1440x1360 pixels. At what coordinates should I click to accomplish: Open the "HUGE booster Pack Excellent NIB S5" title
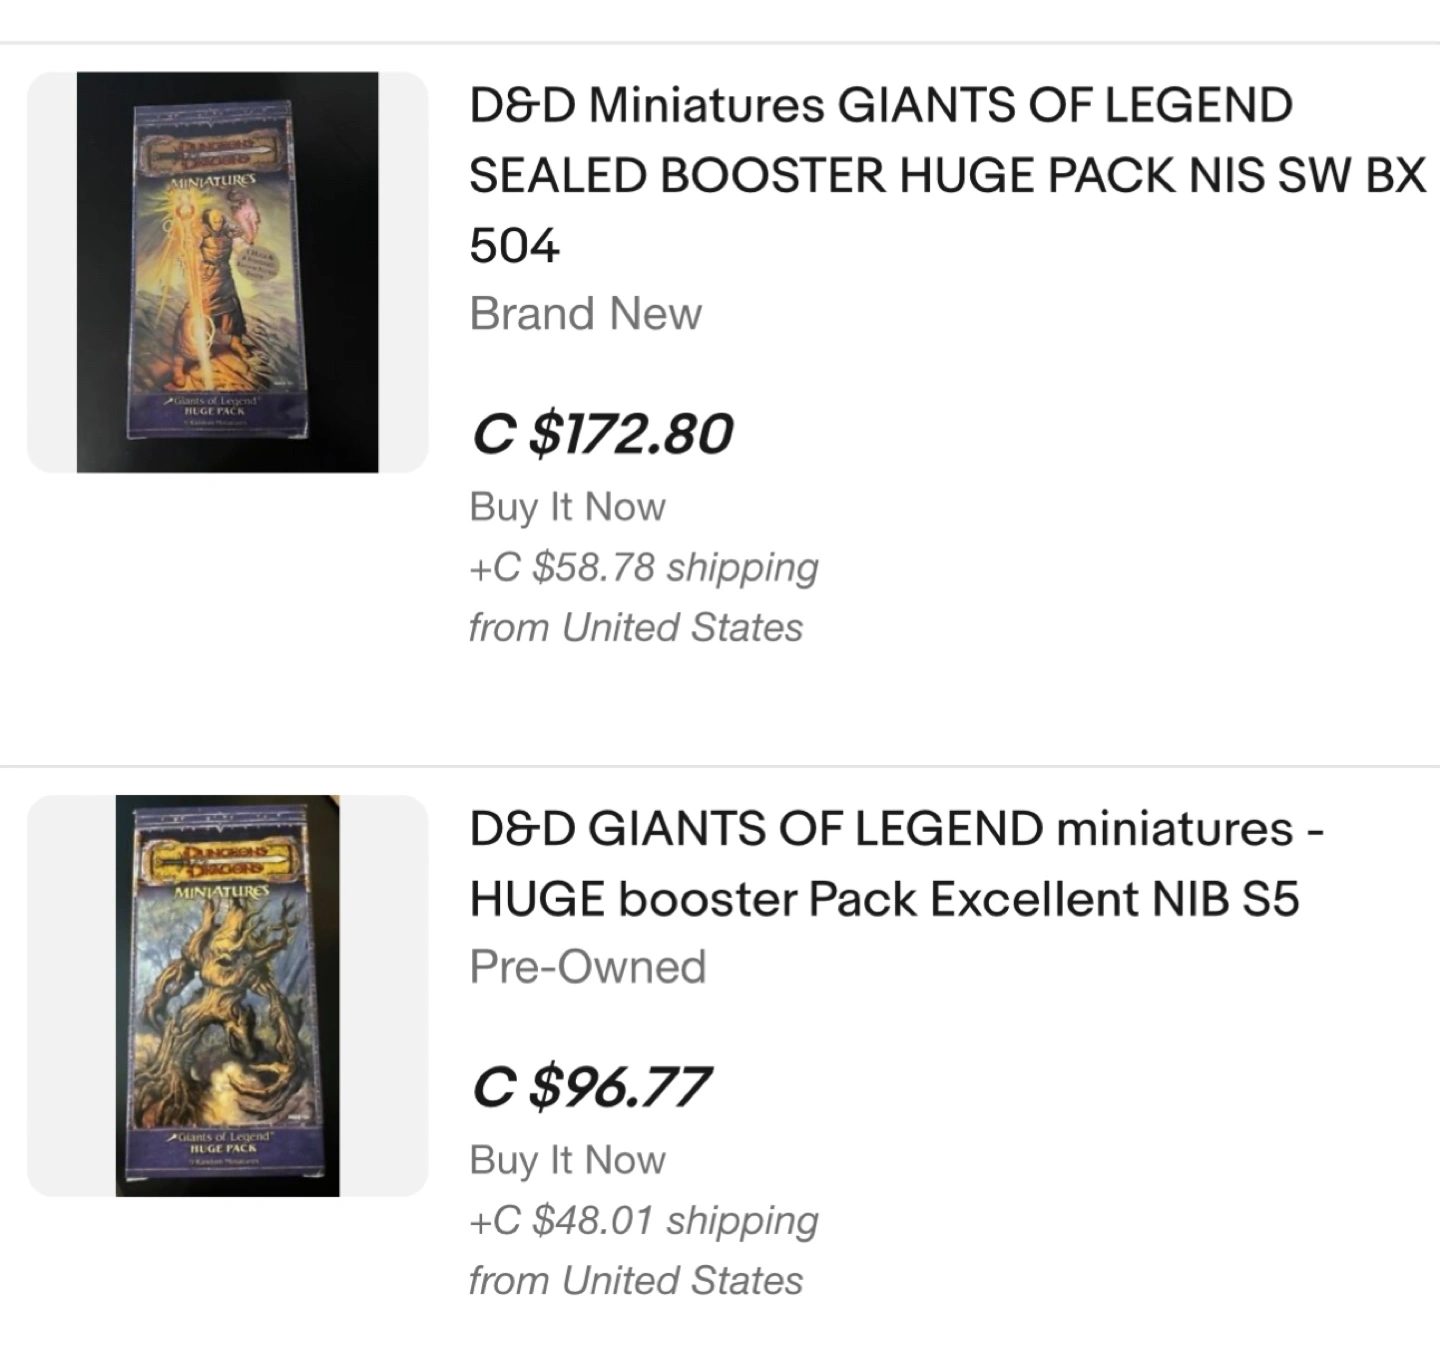pyautogui.click(x=884, y=899)
